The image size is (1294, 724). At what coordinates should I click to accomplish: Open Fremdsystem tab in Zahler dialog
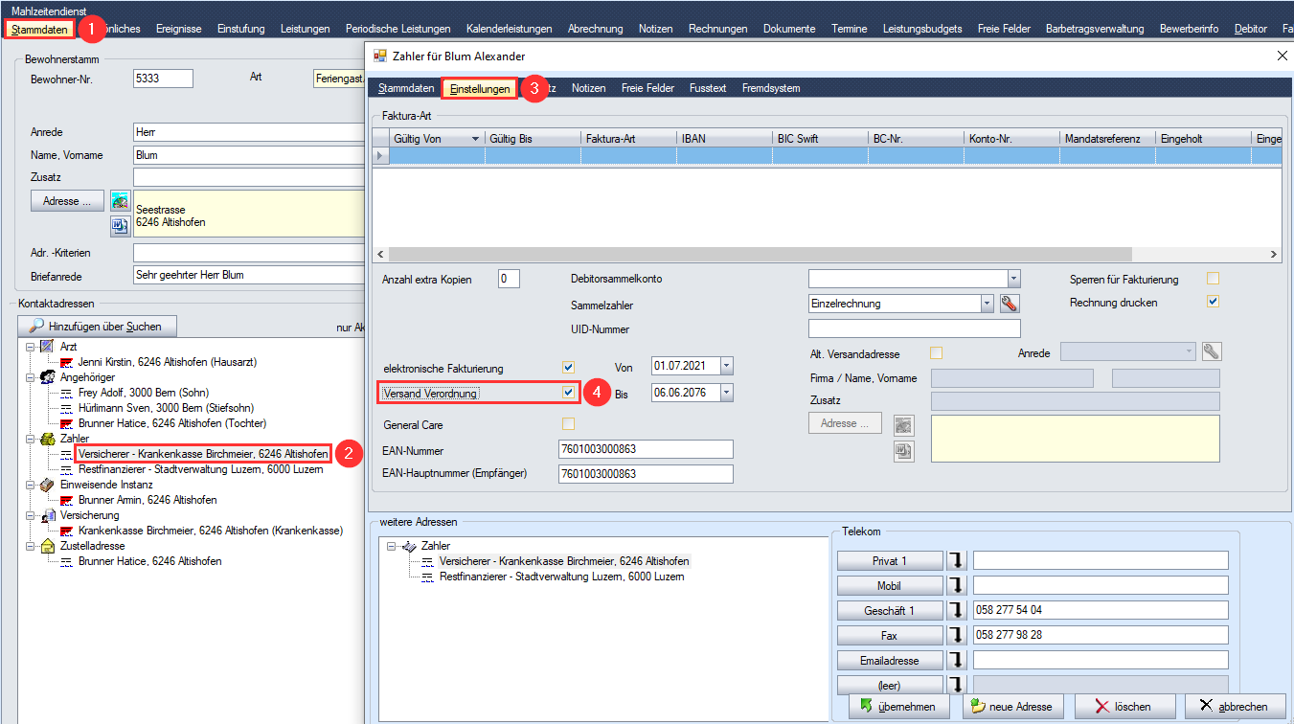point(770,88)
